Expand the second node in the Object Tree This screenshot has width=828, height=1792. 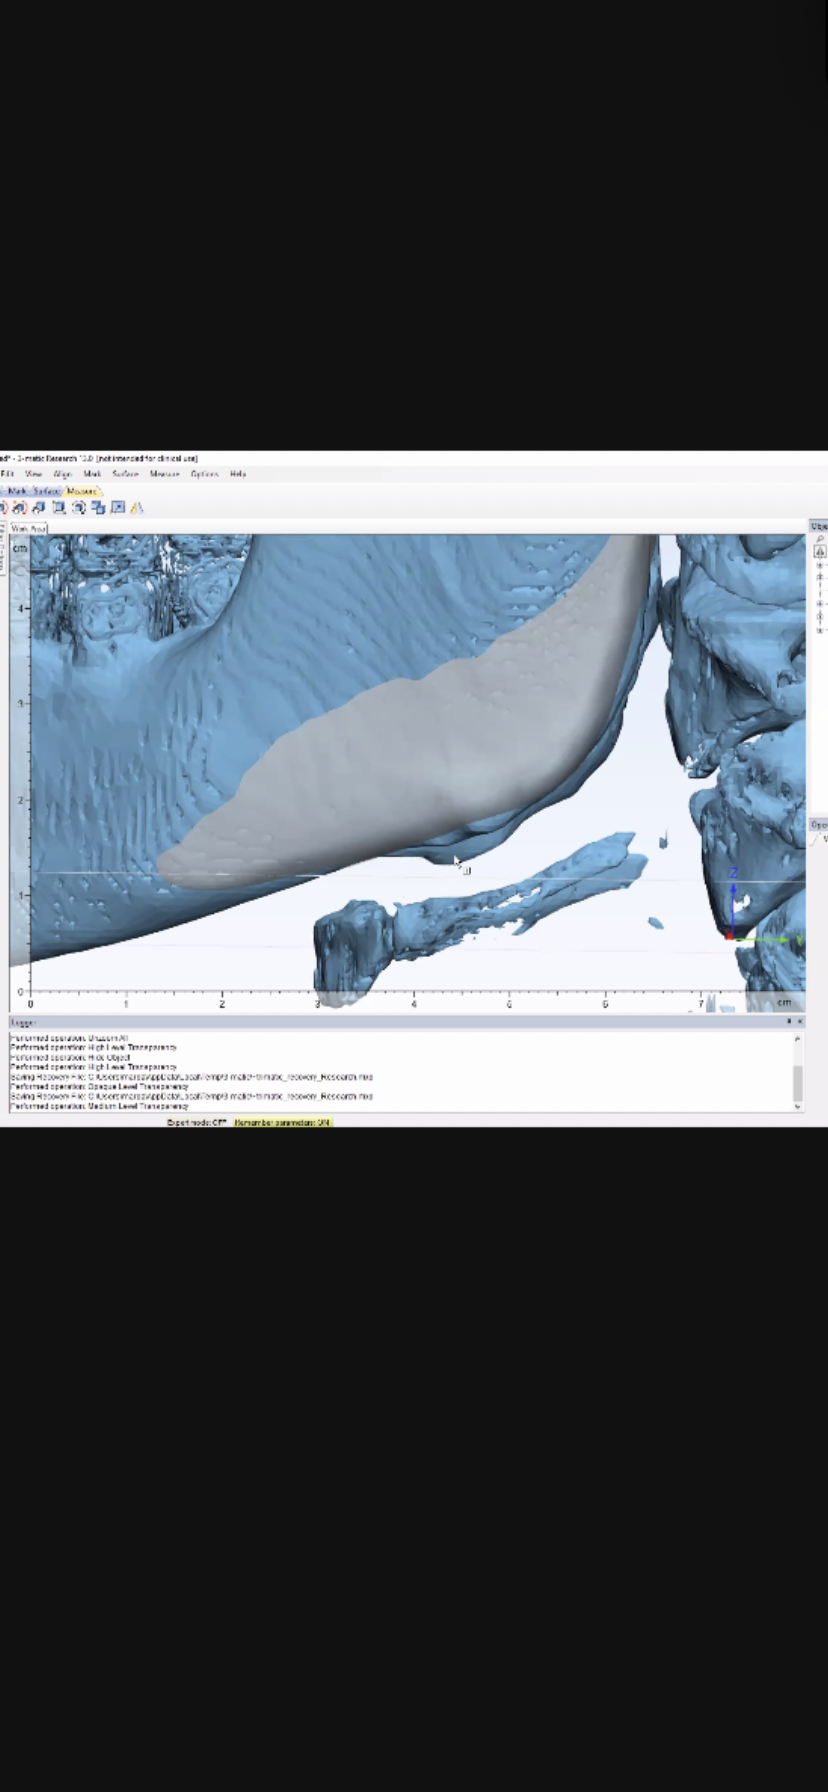pyautogui.click(x=820, y=577)
